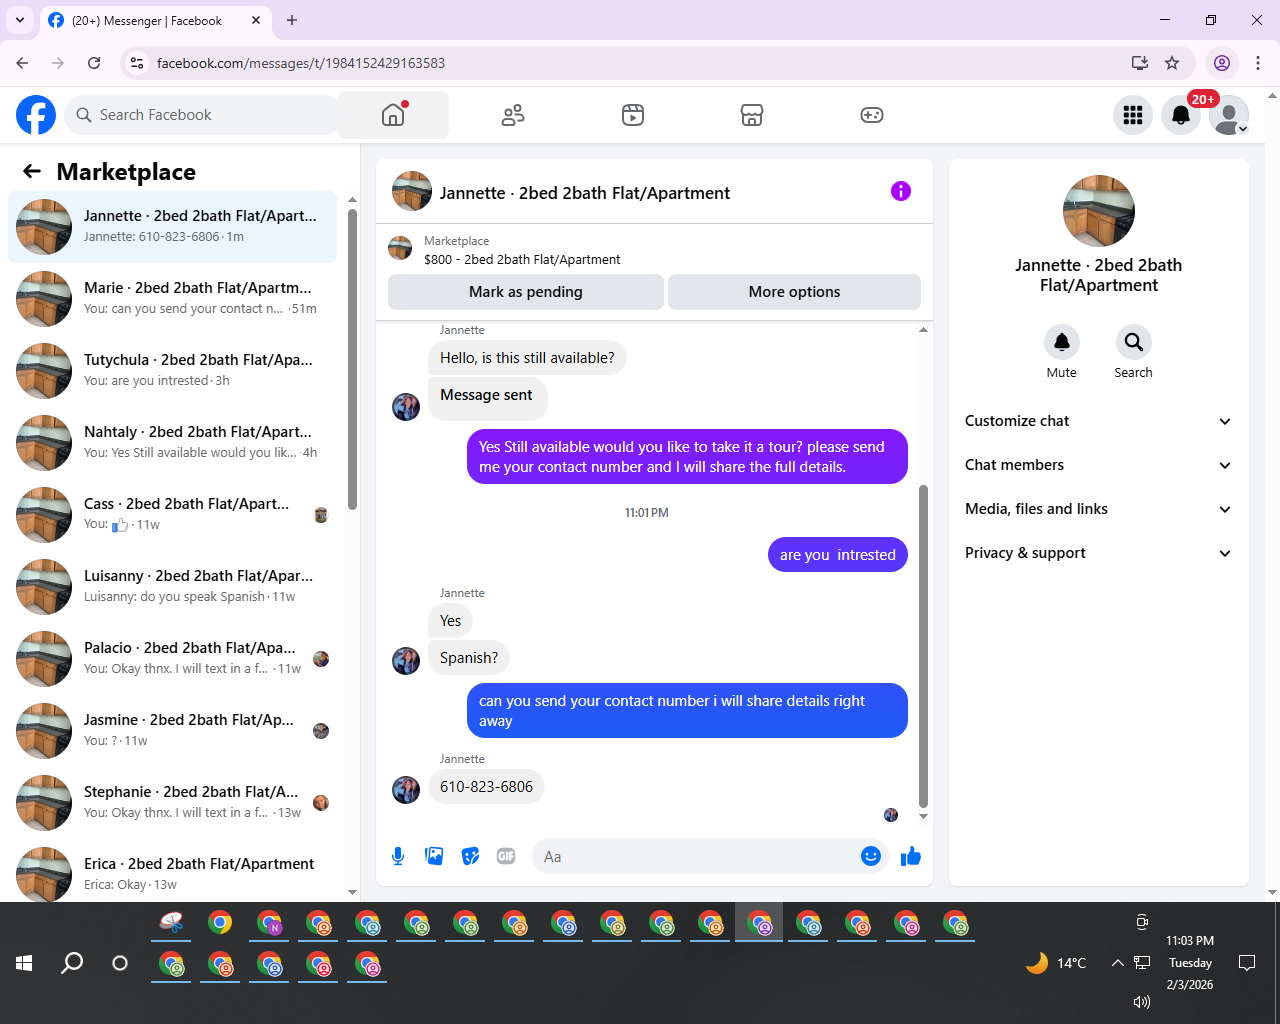The width and height of the screenshot is (1280, 1024).
Task: Expand Privacy & support section
Action: click(1098, 553)
